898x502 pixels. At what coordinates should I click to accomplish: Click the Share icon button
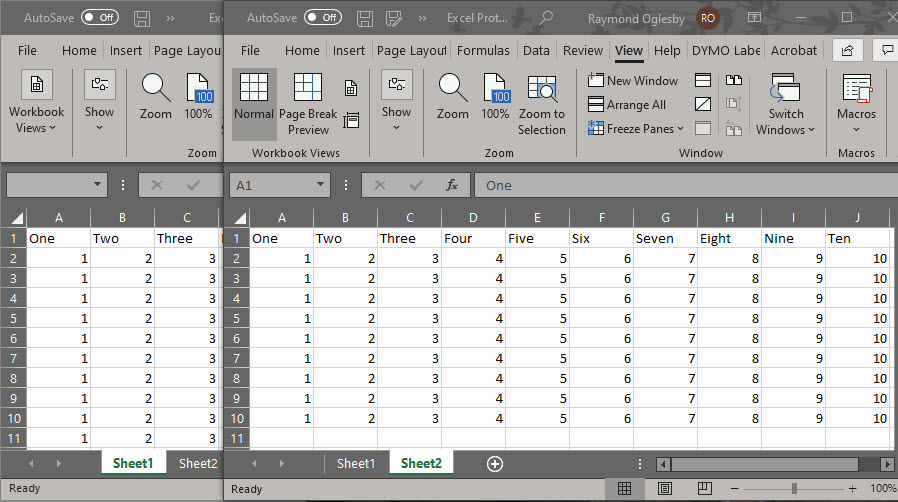[x=847, y=50]
